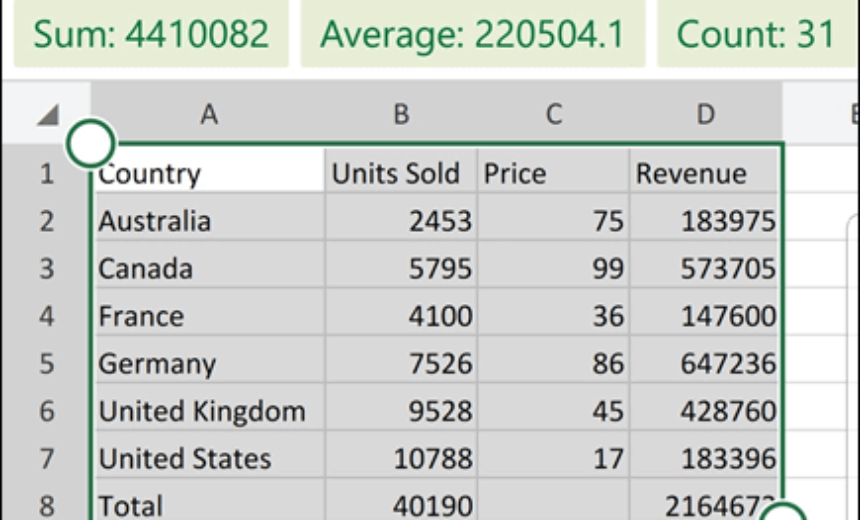The height and width of the screenshot is (520, 860).
Task: Select column A header
Action: tap(208, 115)
